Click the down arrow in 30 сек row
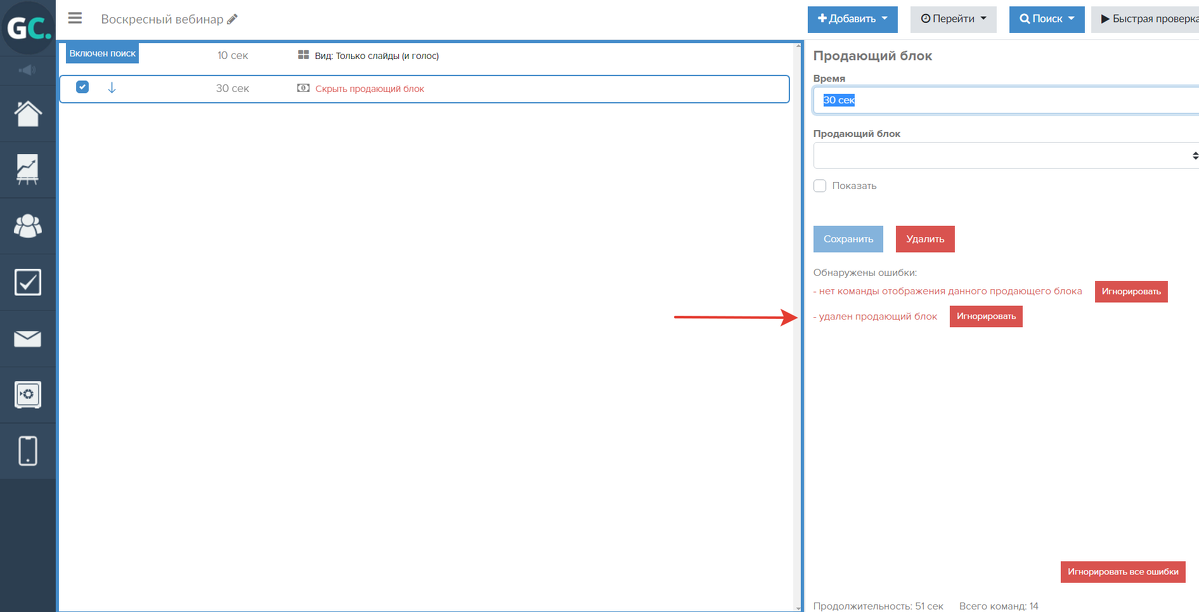This screenshot has width=1199, height=612. pyautogui.click(x=112, y=88)
